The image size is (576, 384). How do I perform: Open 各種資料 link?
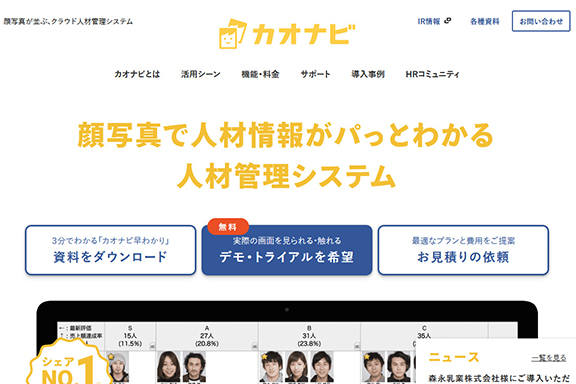pyautogui.click(x=485, y=21)
